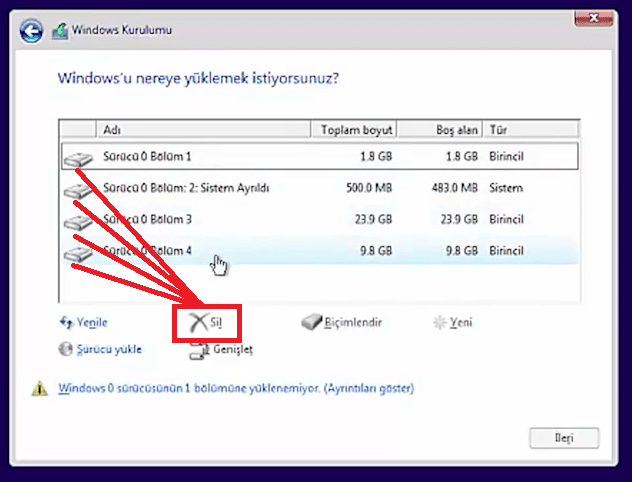Click the Sürücü yükle disc icon
Screen dimensions: 632x482
(x=66, y=349)
